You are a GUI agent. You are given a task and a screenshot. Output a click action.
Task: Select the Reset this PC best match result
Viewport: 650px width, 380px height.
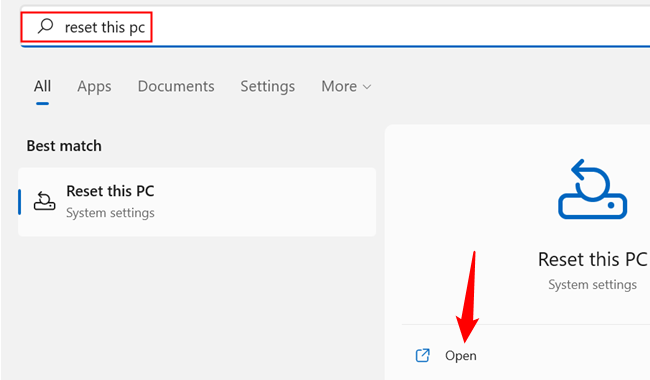pyautogui.click(x=197, y=202)
